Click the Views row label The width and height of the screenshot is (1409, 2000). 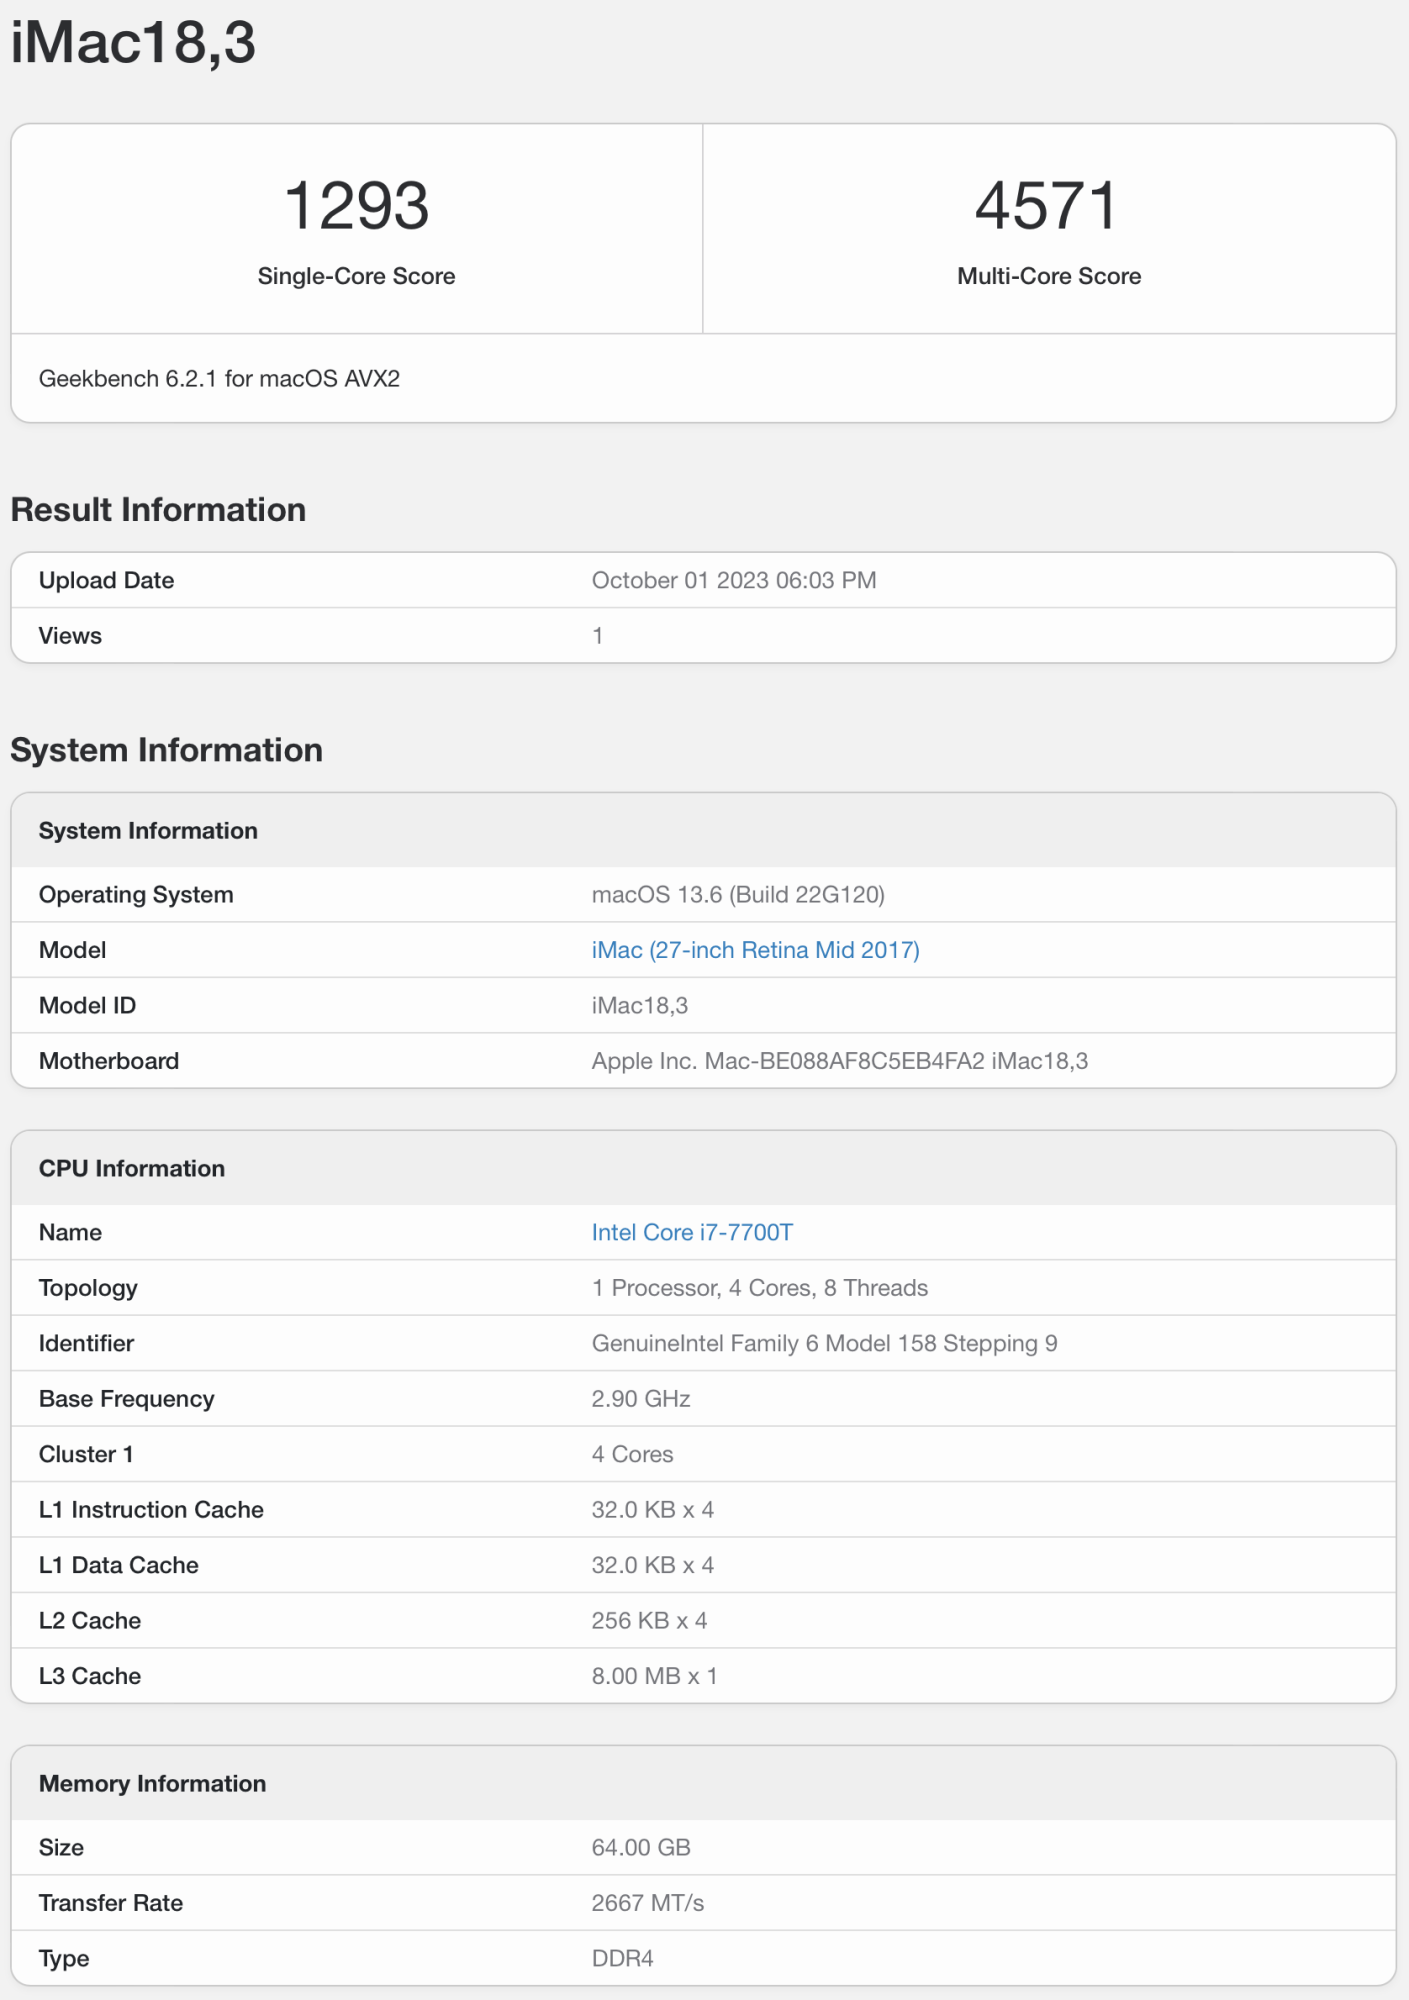pos(70,636)
